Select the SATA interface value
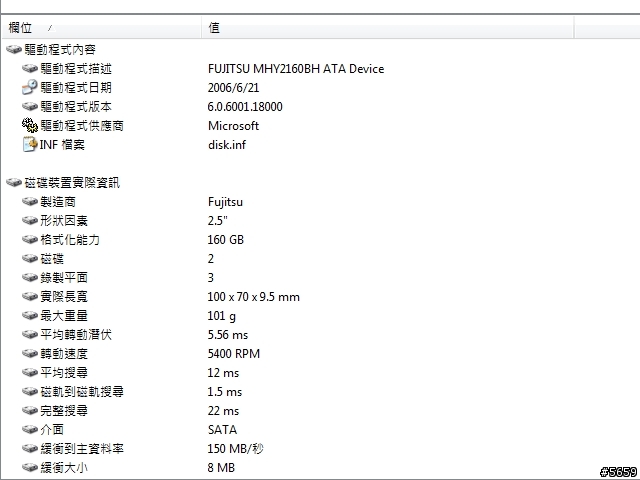640x480 pixels. coord(222,430)
